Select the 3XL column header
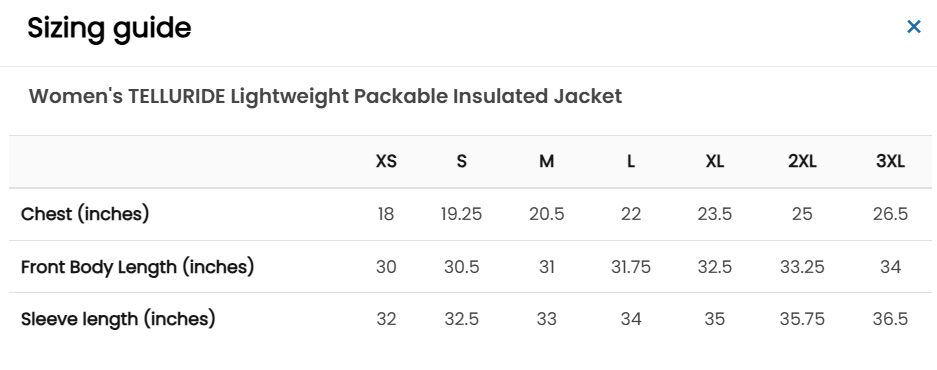This screenshot has width=937, height=370. tap(890, 161)
